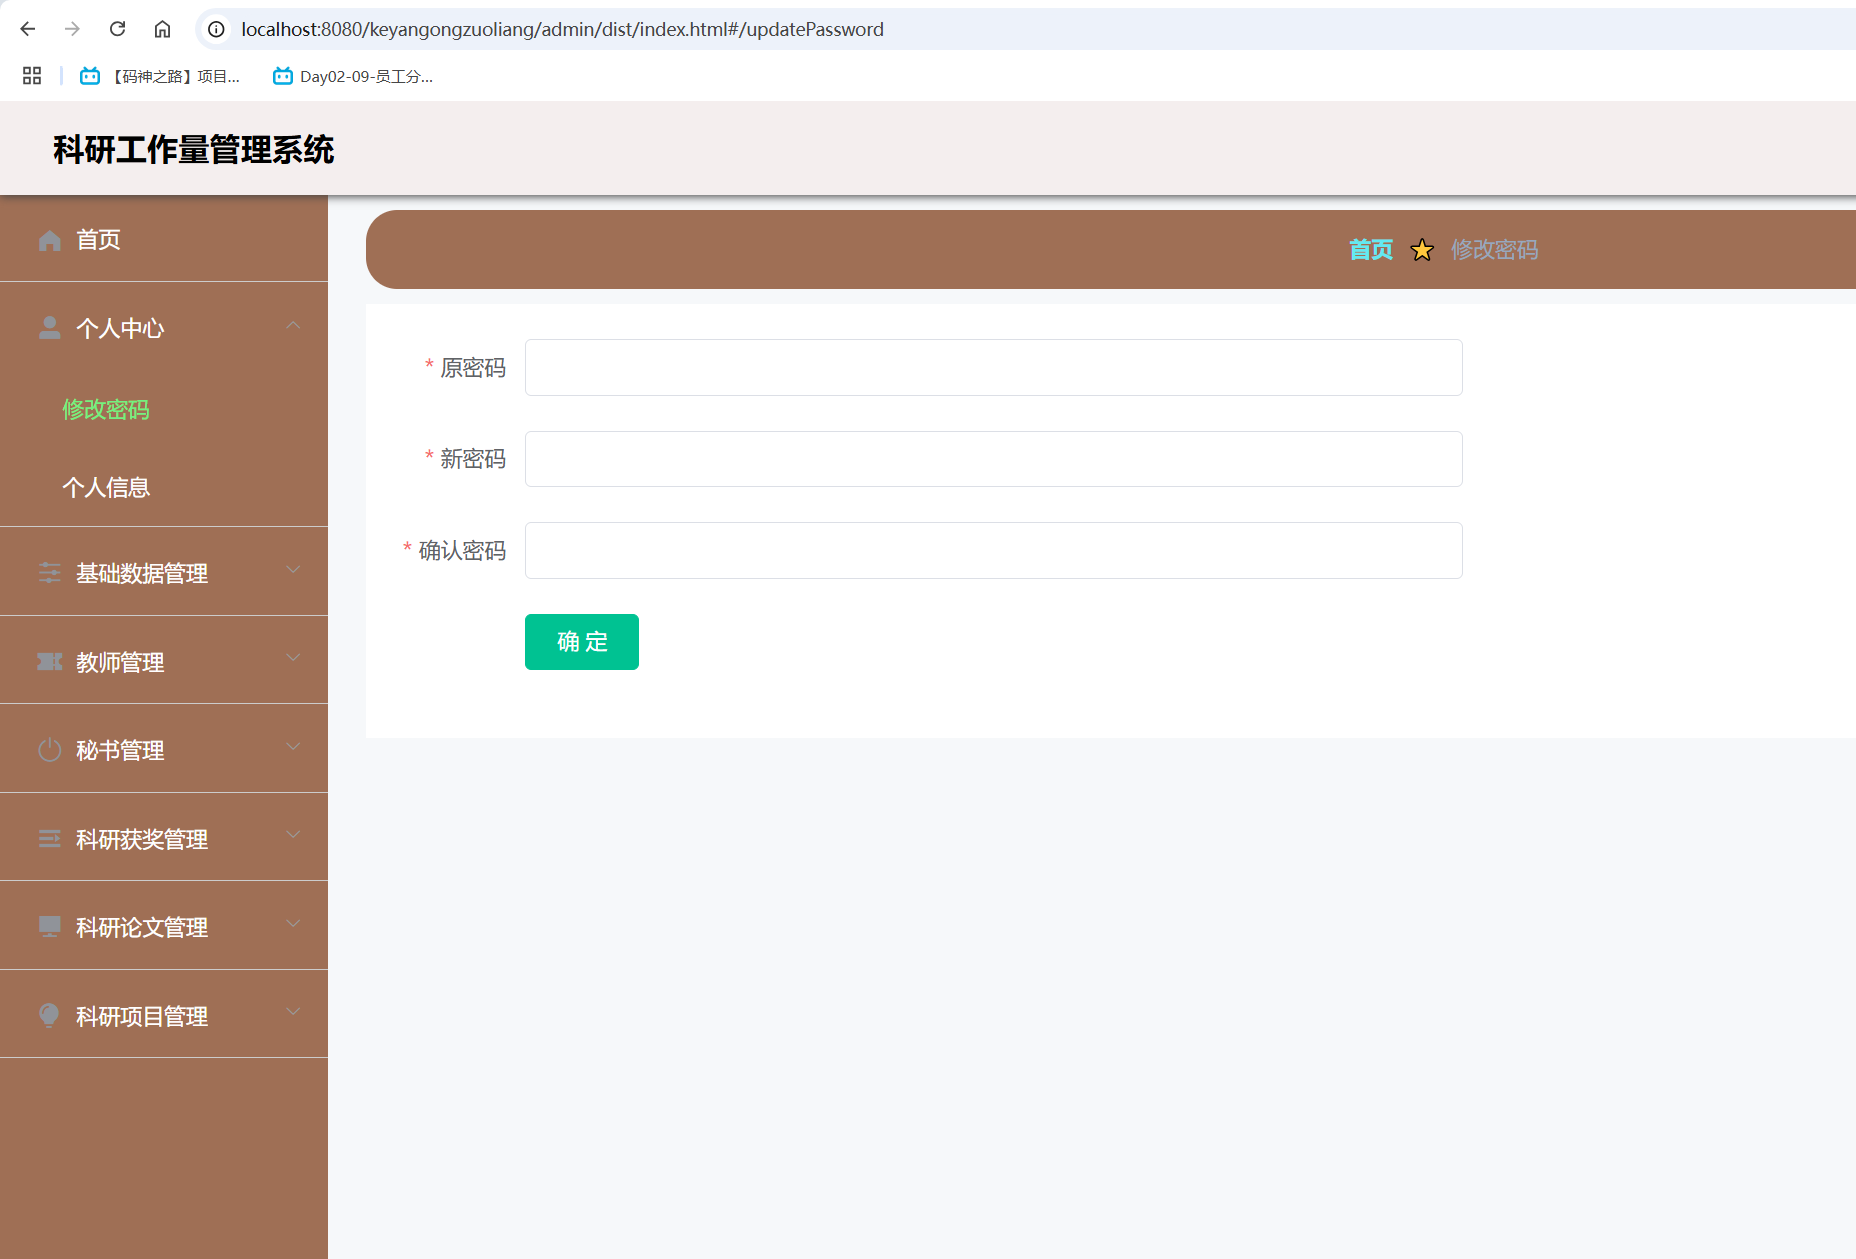Image resolution: width=1856 pixels, height=1259 pixels.
Task: Click the 新密码 field label
Action: 473,459
